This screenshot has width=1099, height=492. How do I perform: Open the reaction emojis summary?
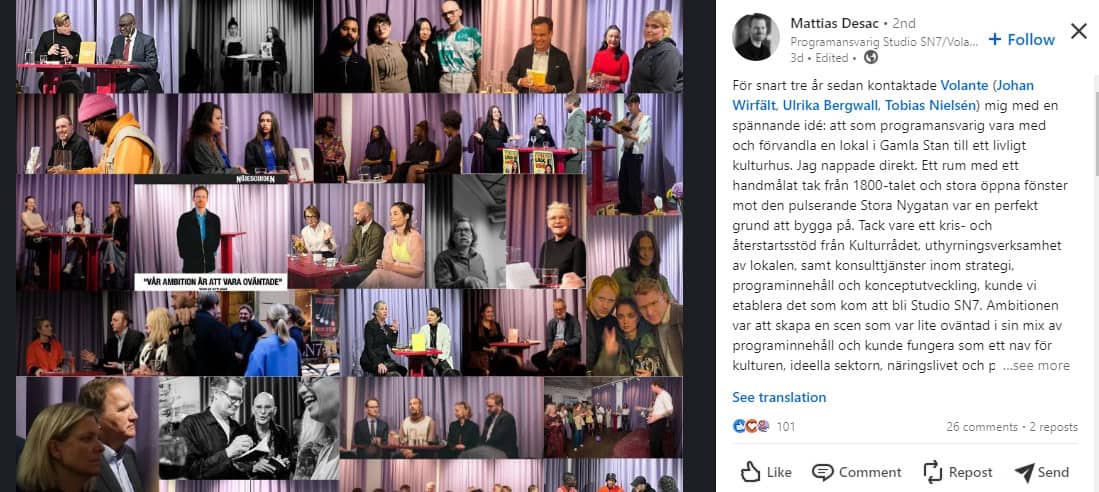[x=751, y=426]
